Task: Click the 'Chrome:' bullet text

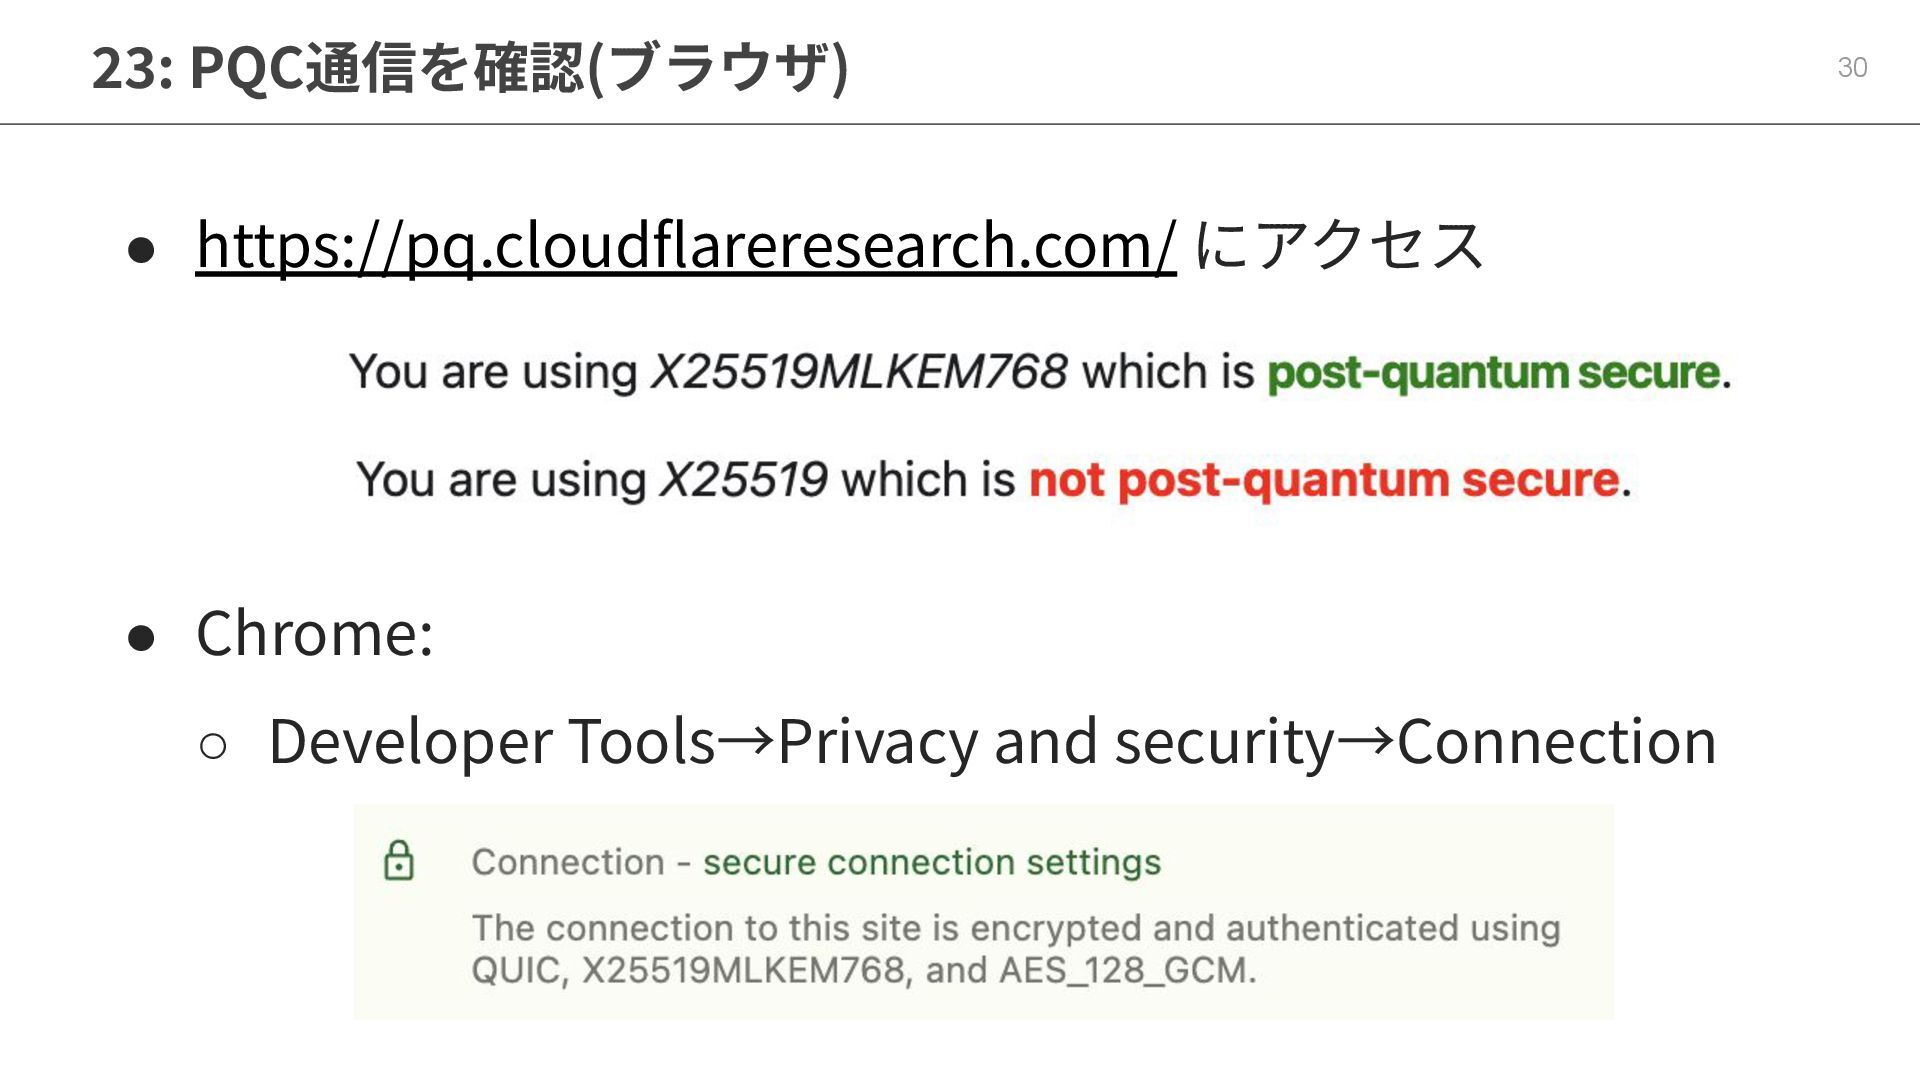Action: click(x=315, y=633)
